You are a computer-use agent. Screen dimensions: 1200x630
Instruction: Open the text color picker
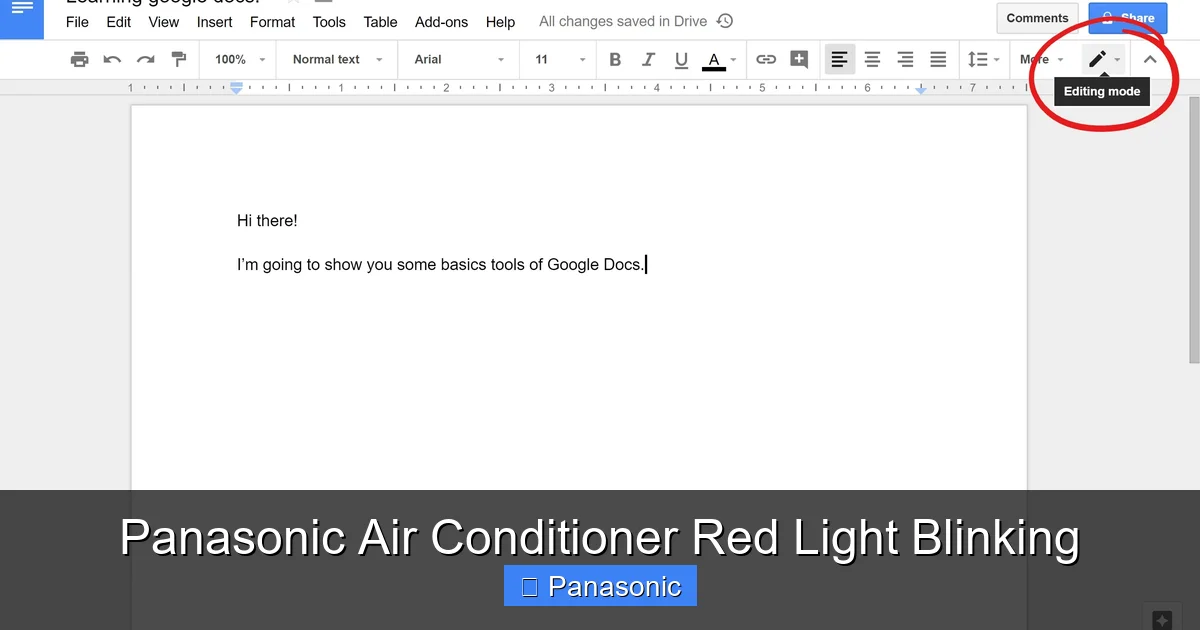click(x=719, y=60)
